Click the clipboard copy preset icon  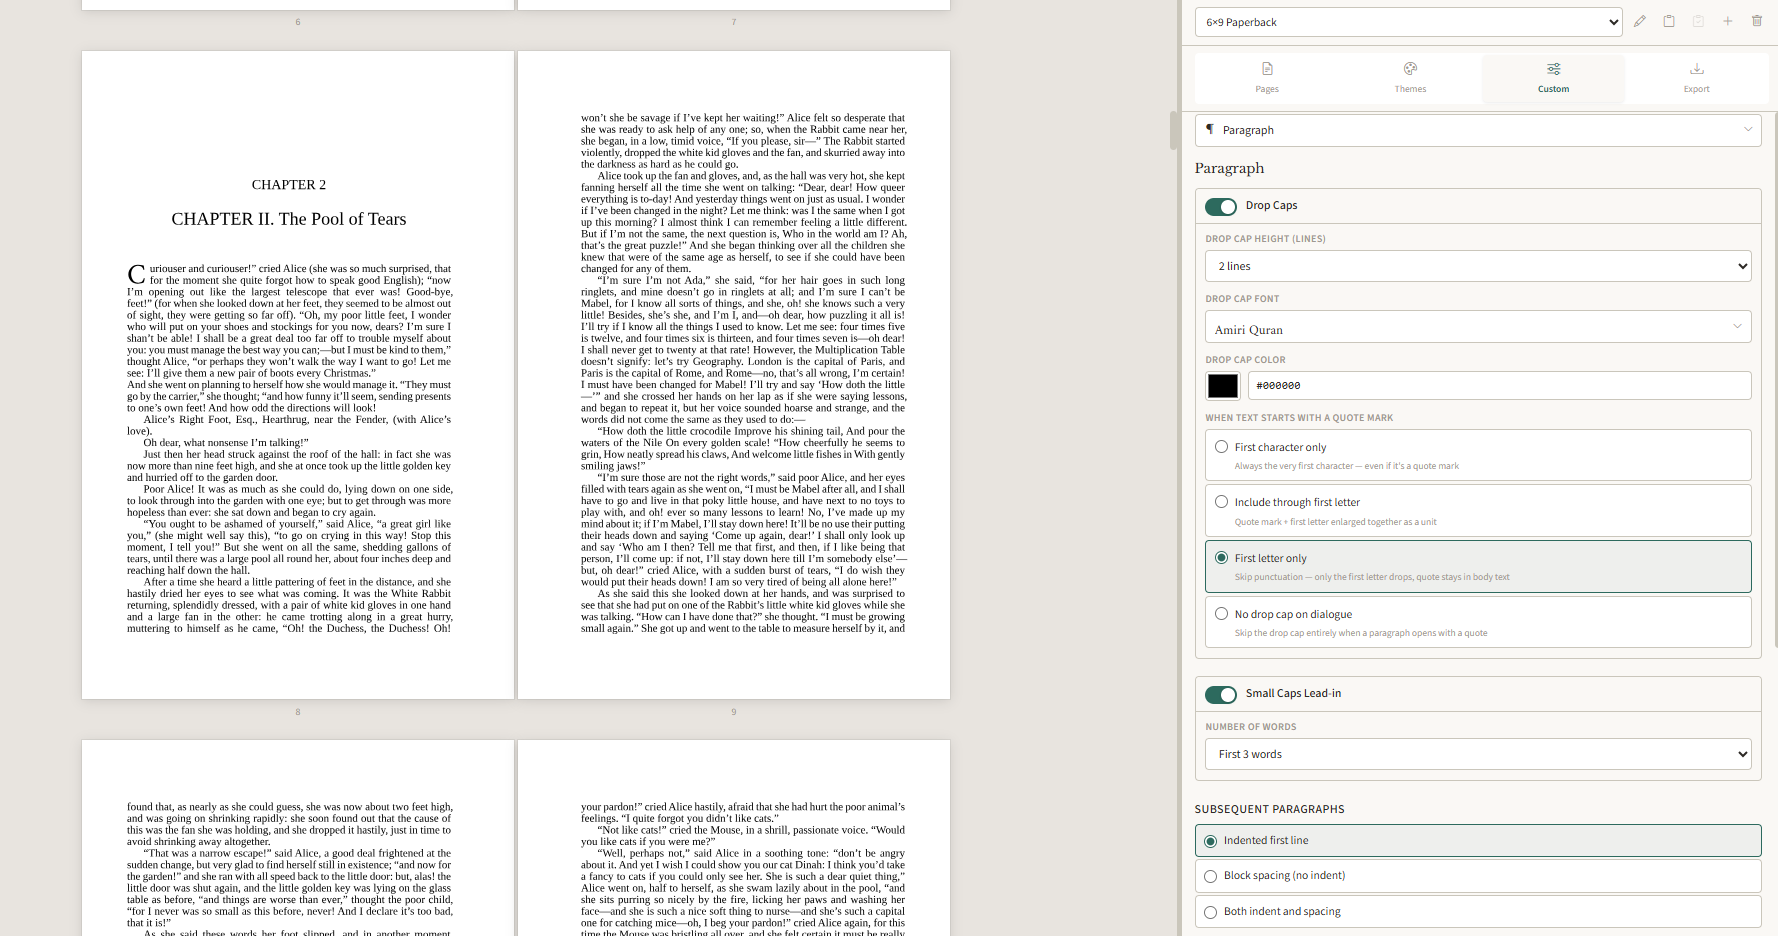tap(1669, 21)
